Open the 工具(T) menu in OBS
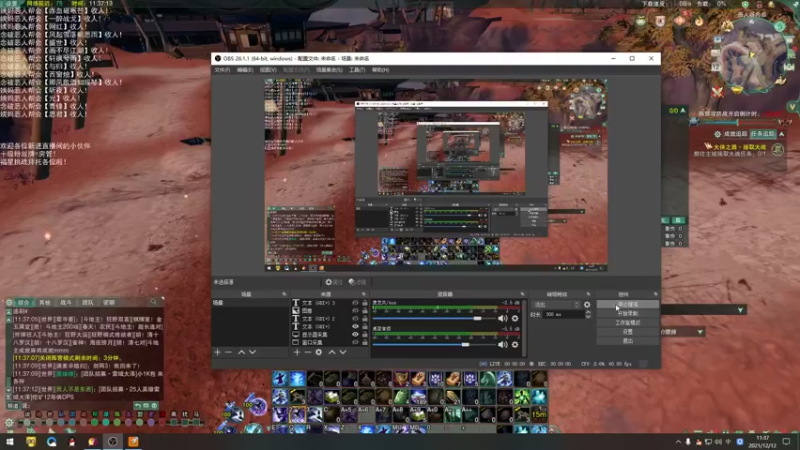This screenshot has width=800, height=450. click(x=357, y=70)
